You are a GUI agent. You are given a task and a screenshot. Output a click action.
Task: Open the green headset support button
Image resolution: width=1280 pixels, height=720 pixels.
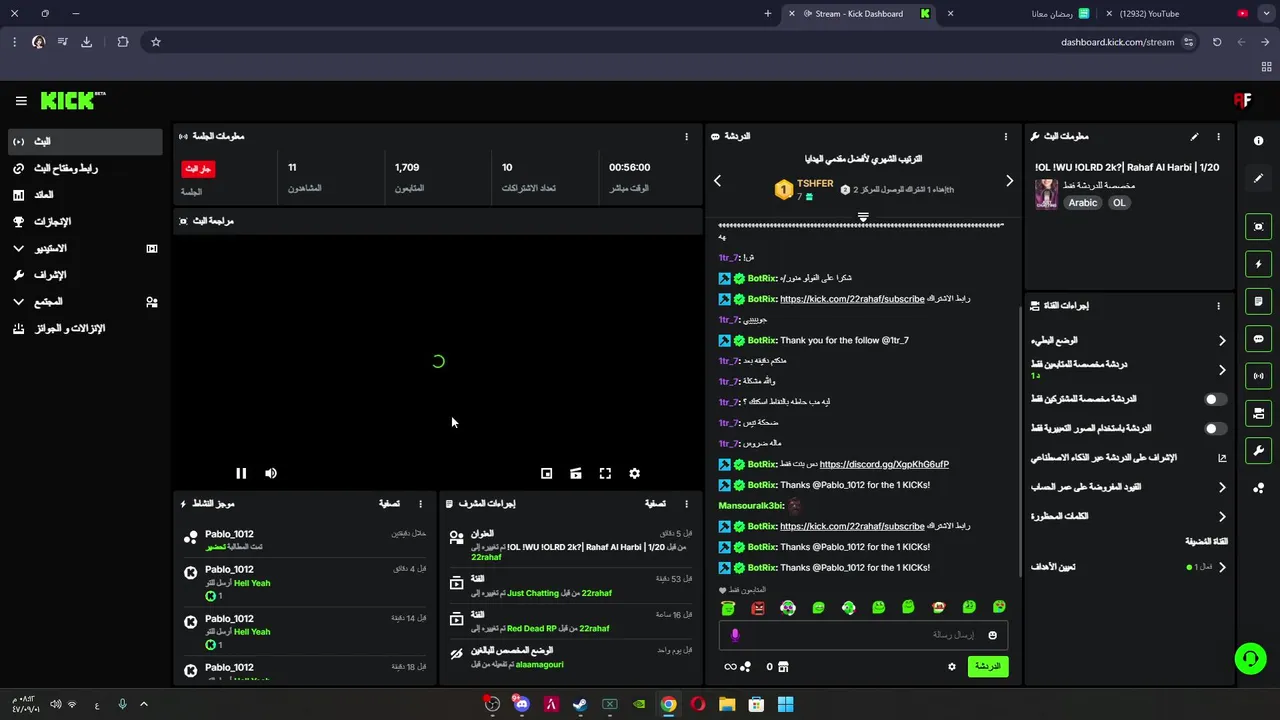(1250, 659)
